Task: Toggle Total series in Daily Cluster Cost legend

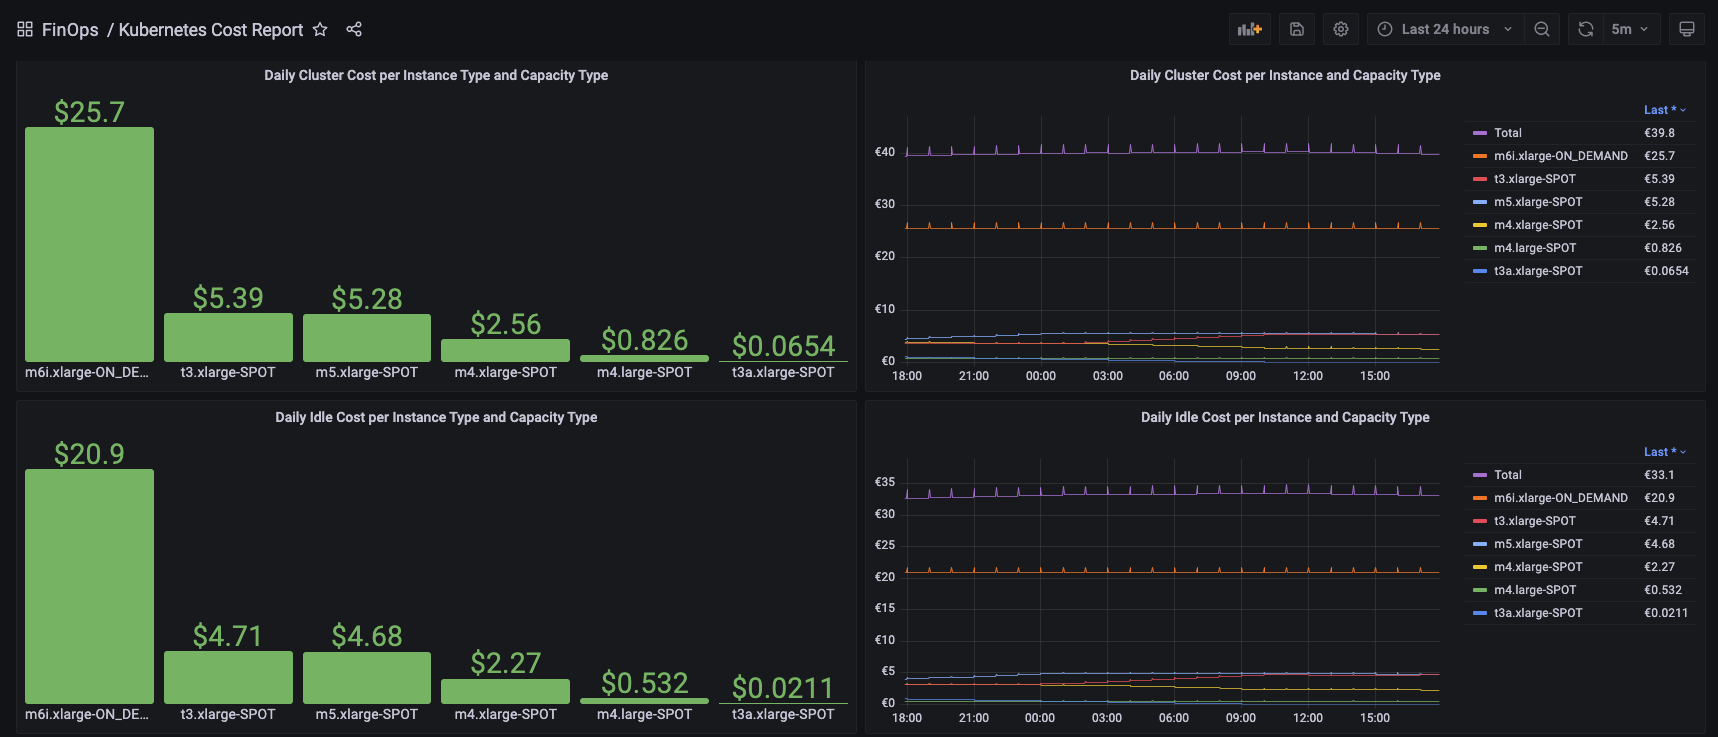Action: 1507,133
